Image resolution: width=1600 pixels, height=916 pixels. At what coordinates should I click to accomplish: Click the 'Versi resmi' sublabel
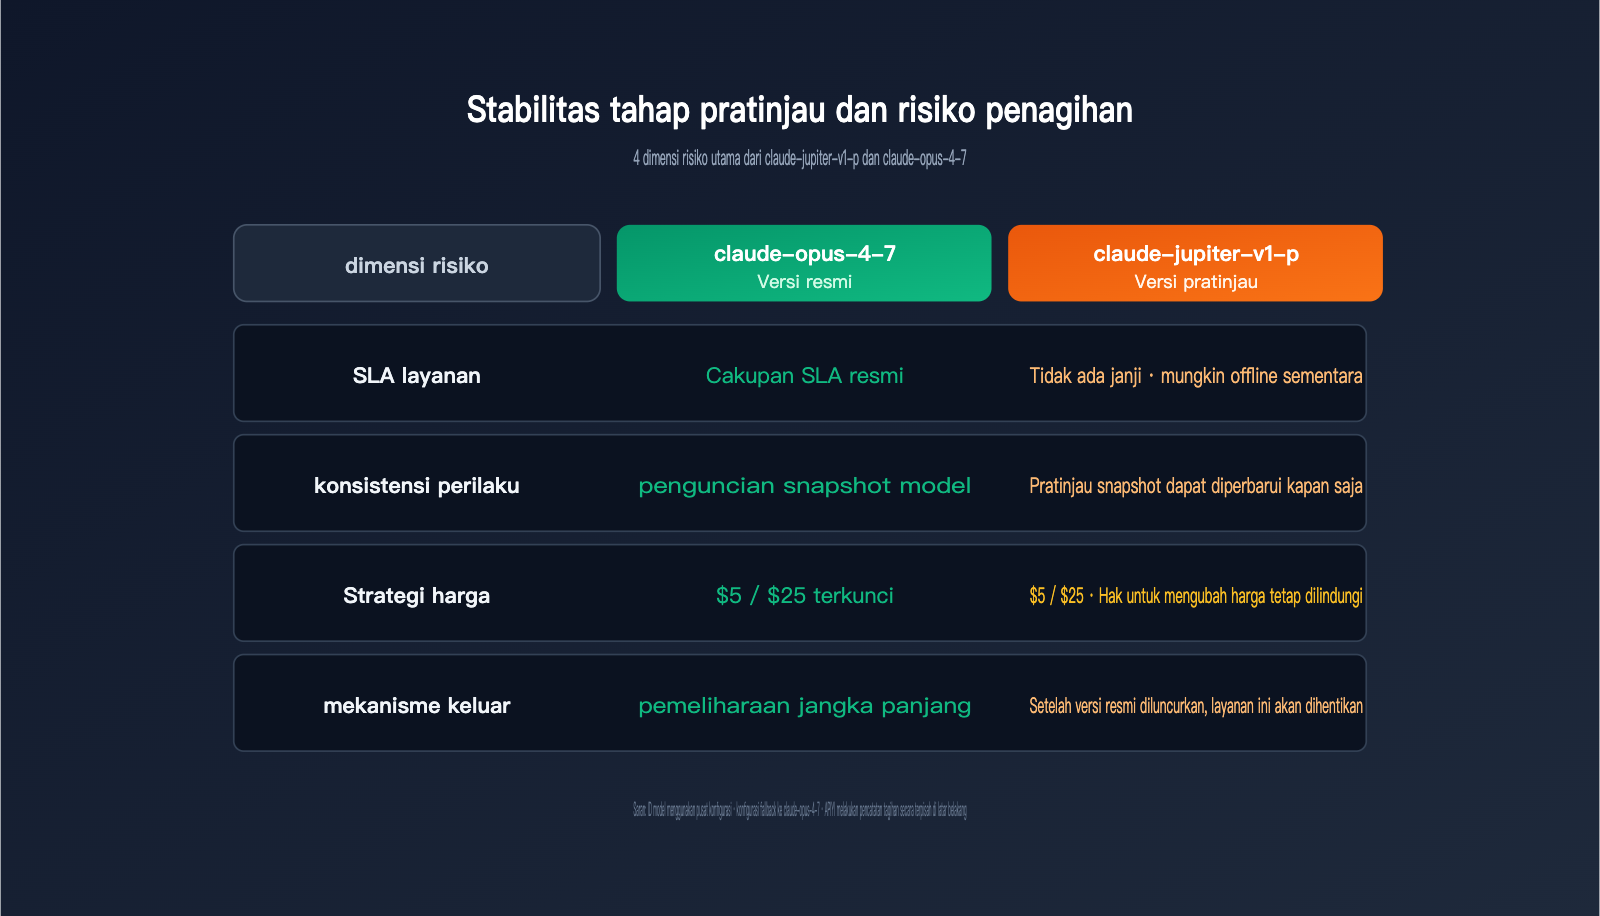tap(804, 282)
